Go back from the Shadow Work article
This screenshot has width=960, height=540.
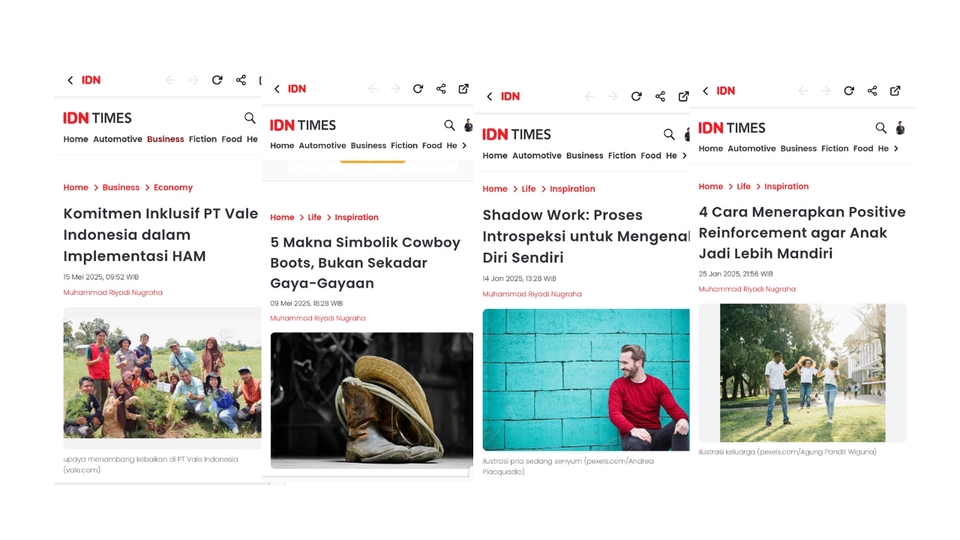pyautogui.click(x=489, y=97)
